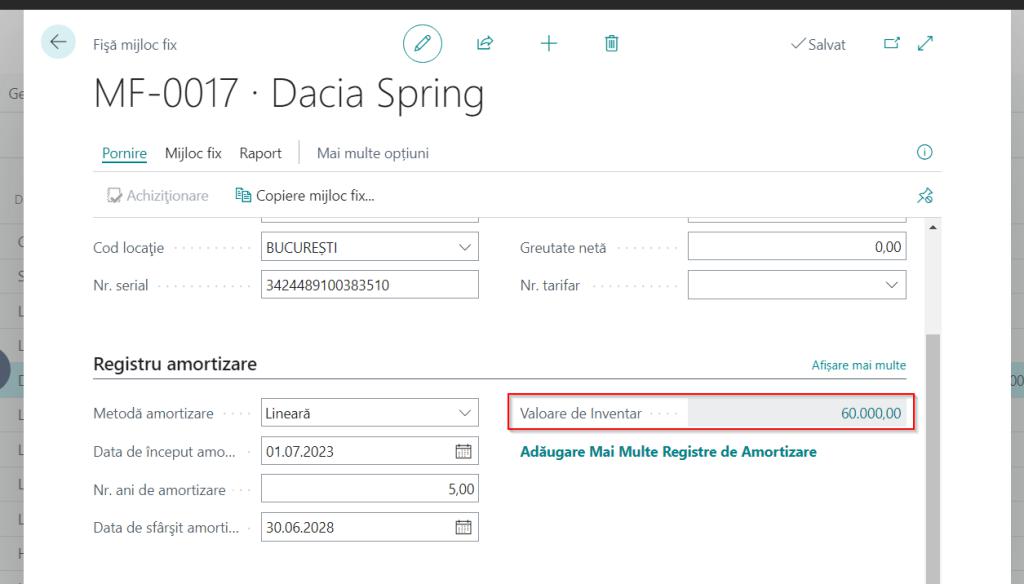Open the card in a new window
This screenshot has width=1024, height=584.
tap(892, 43)
